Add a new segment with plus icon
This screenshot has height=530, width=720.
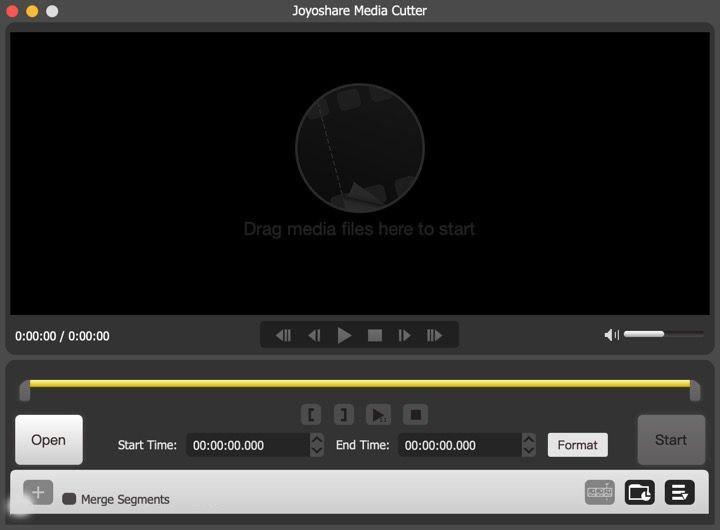(38, 493)
